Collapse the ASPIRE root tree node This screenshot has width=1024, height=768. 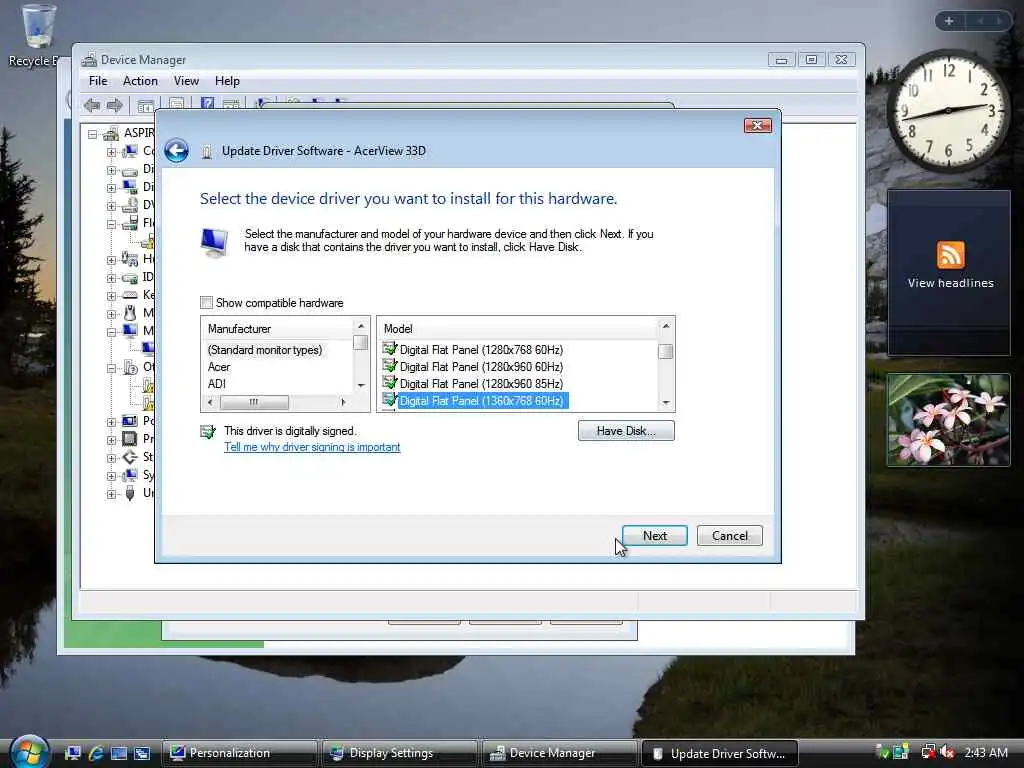(x=93, y=134)
